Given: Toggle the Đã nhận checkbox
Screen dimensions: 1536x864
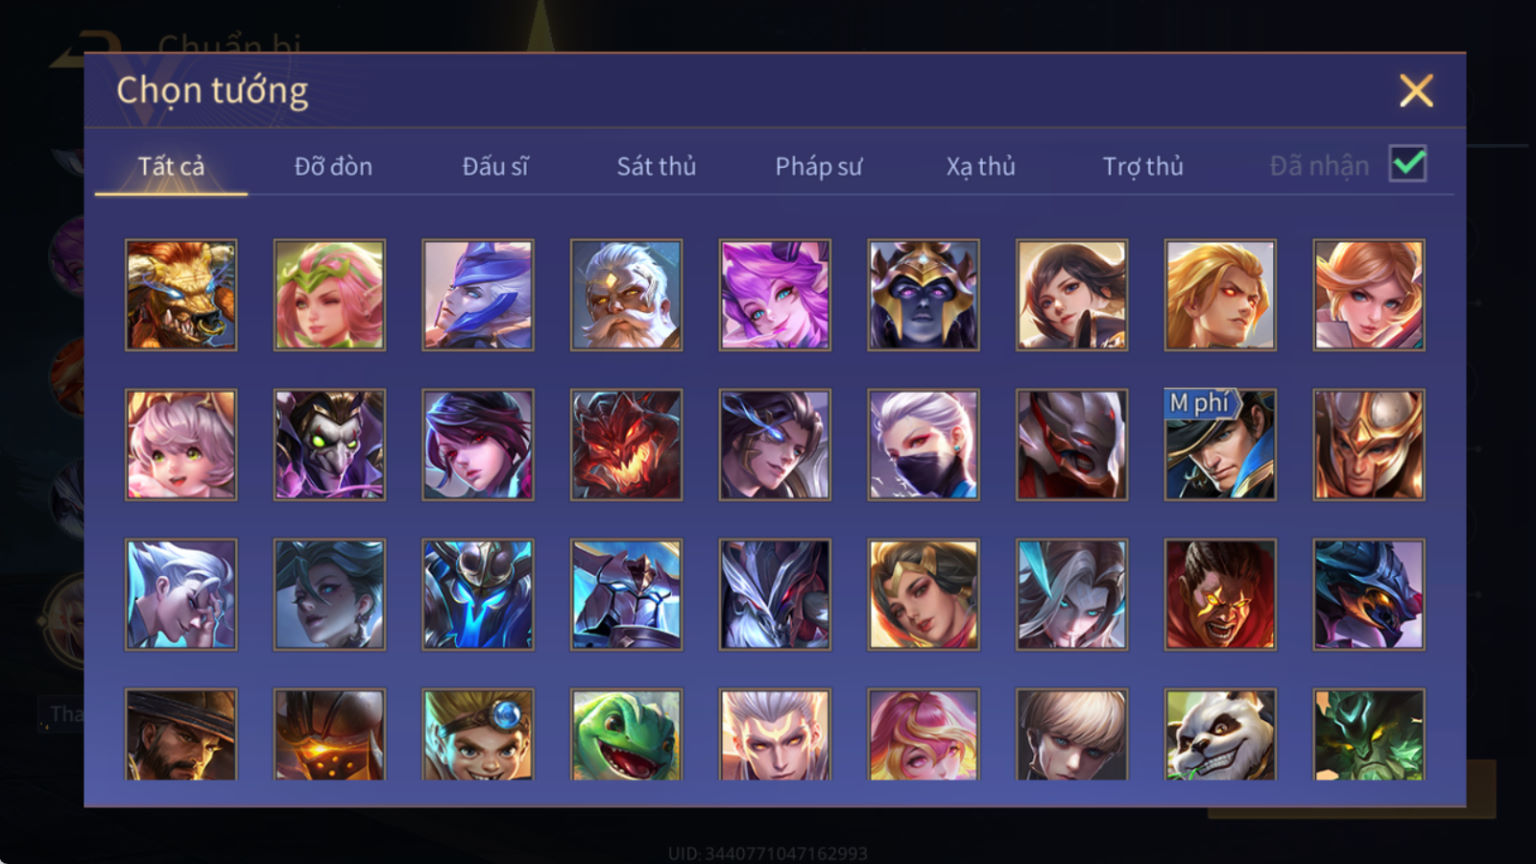Looking at the screenshot, I should [1408, 164].
